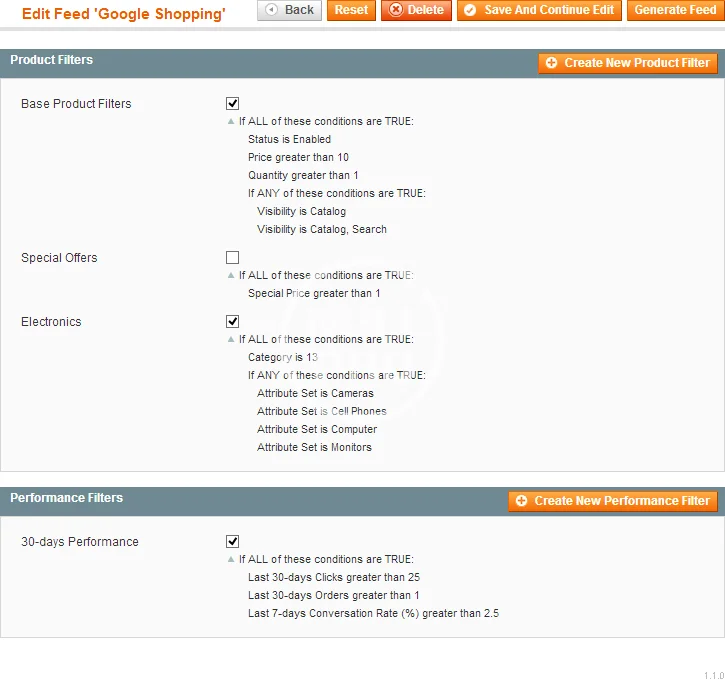Click the Back arrow icon
Screen dimensions: 725x680
[272, 10]
